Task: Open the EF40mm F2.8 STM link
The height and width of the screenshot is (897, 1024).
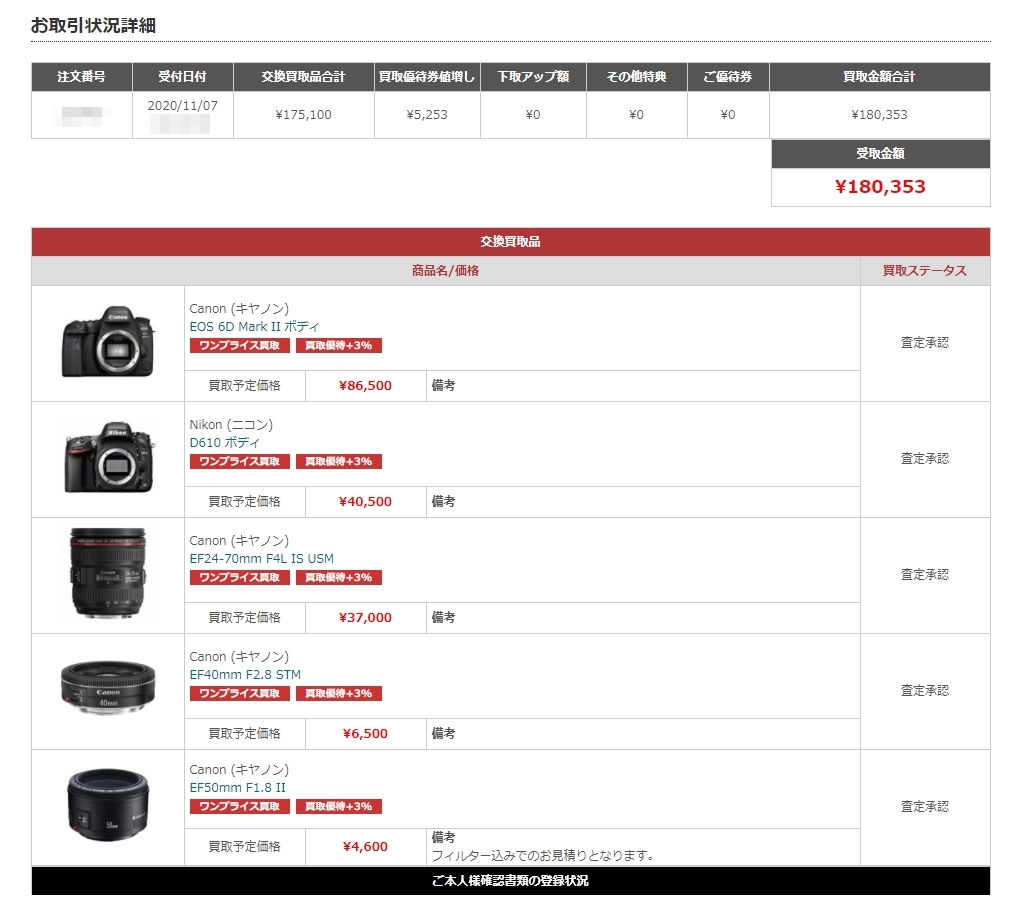Action: (x=245, y=674)
